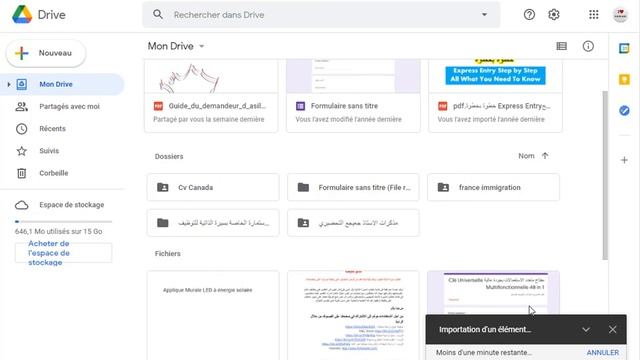Open the Mon Drive title dropdown
The width and height of the screenshot is (640, 360).
201,46
